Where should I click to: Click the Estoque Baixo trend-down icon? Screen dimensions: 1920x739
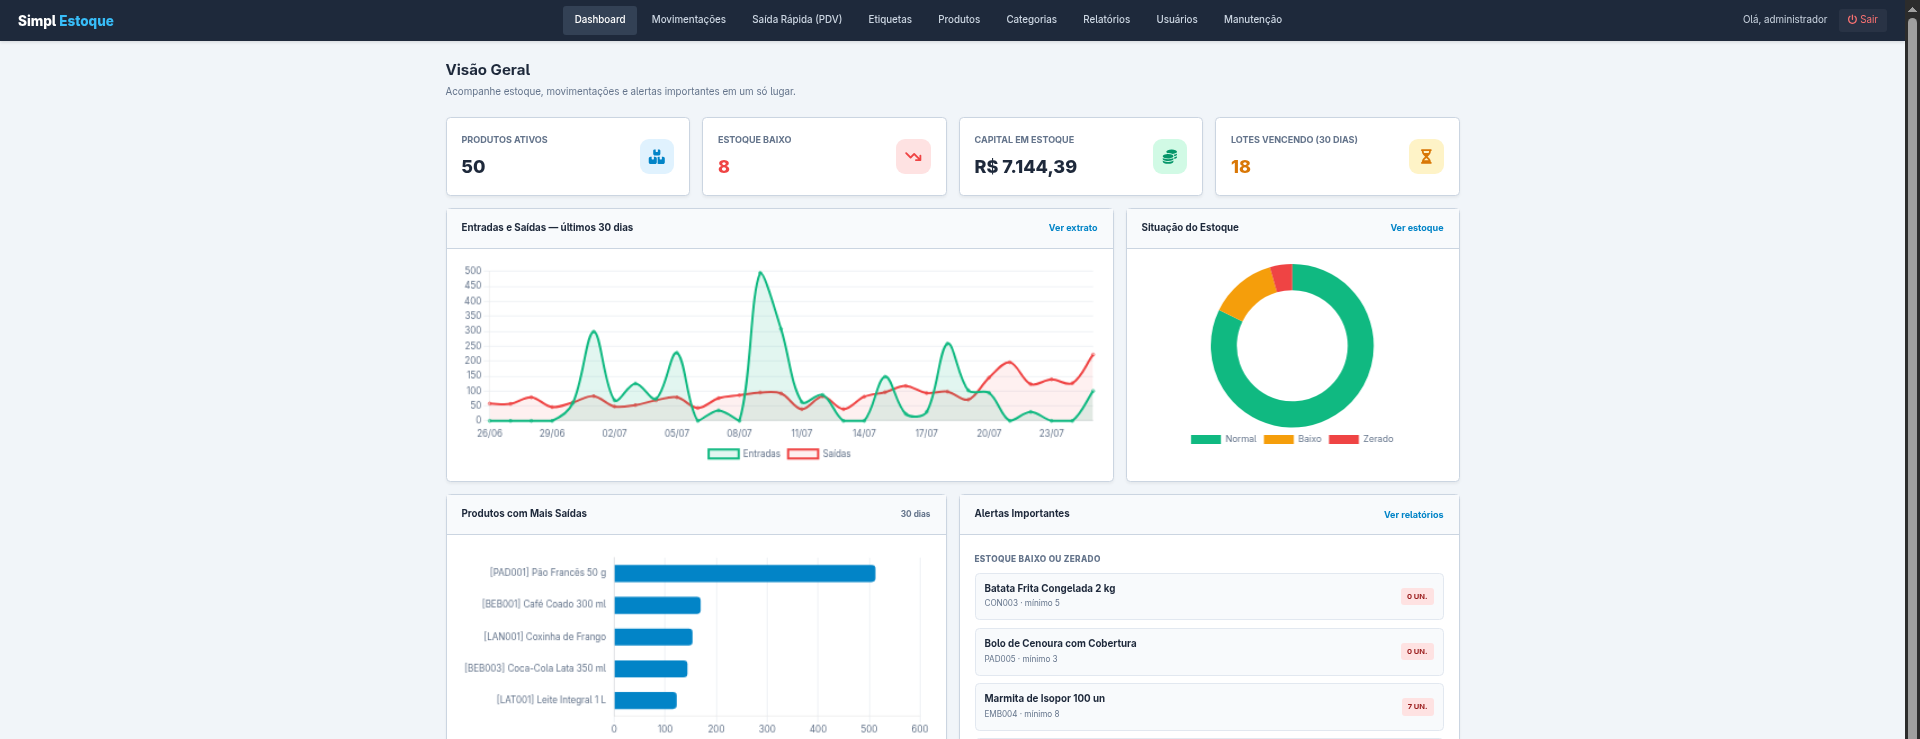pos(913,157)
